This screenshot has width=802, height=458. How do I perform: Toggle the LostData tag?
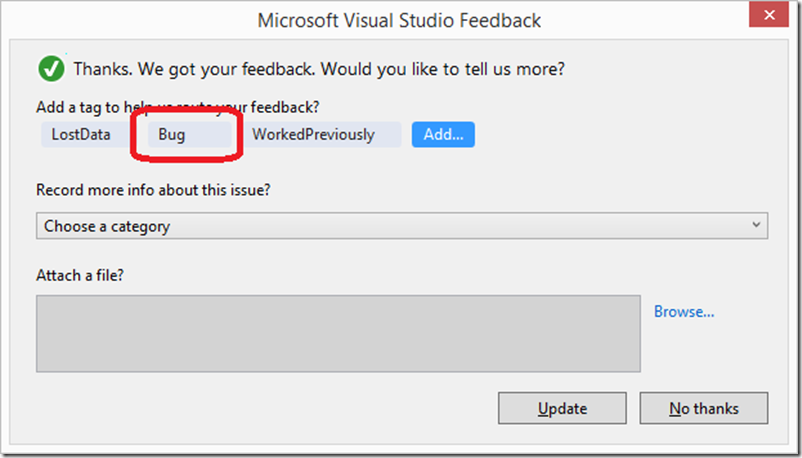click(81, 135)
